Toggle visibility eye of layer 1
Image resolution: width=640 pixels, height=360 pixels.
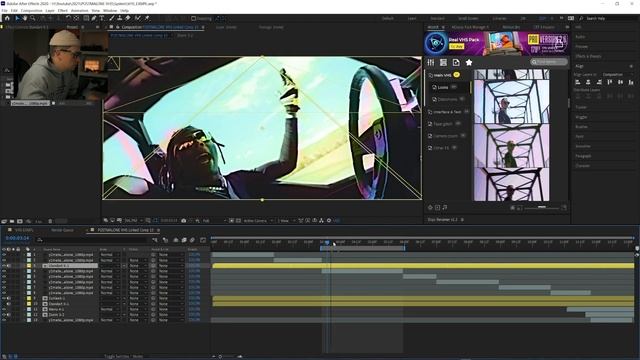[4, 255]
